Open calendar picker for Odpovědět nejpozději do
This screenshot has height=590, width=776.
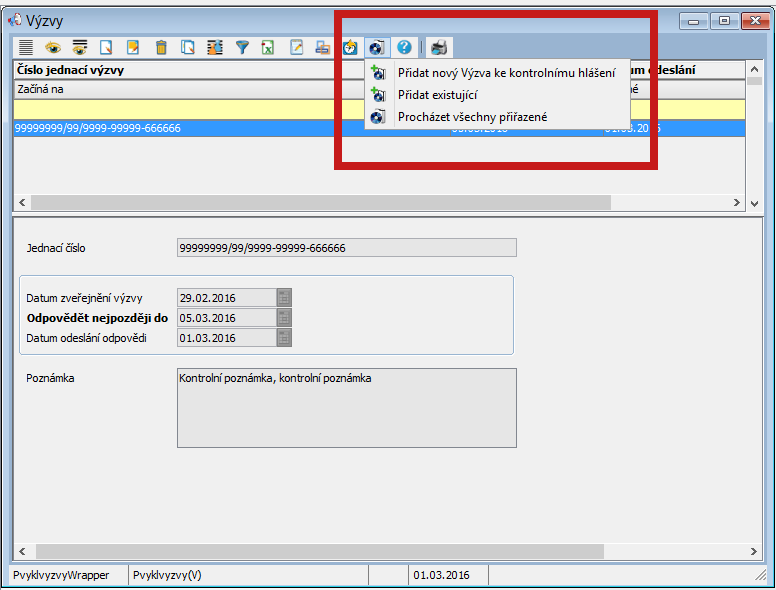(x=284, y=318)
